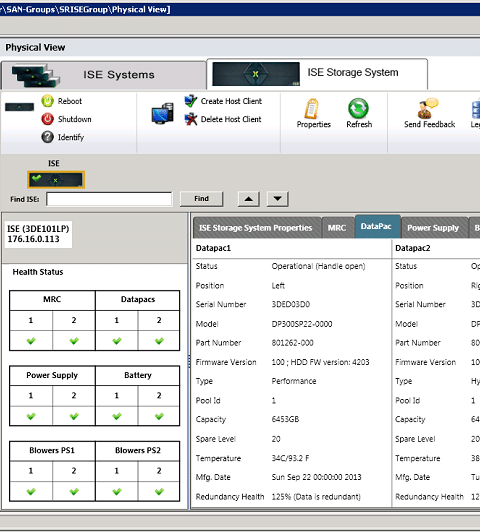
Task: Click capacity value 6453GB
Action: click(285, 420)
